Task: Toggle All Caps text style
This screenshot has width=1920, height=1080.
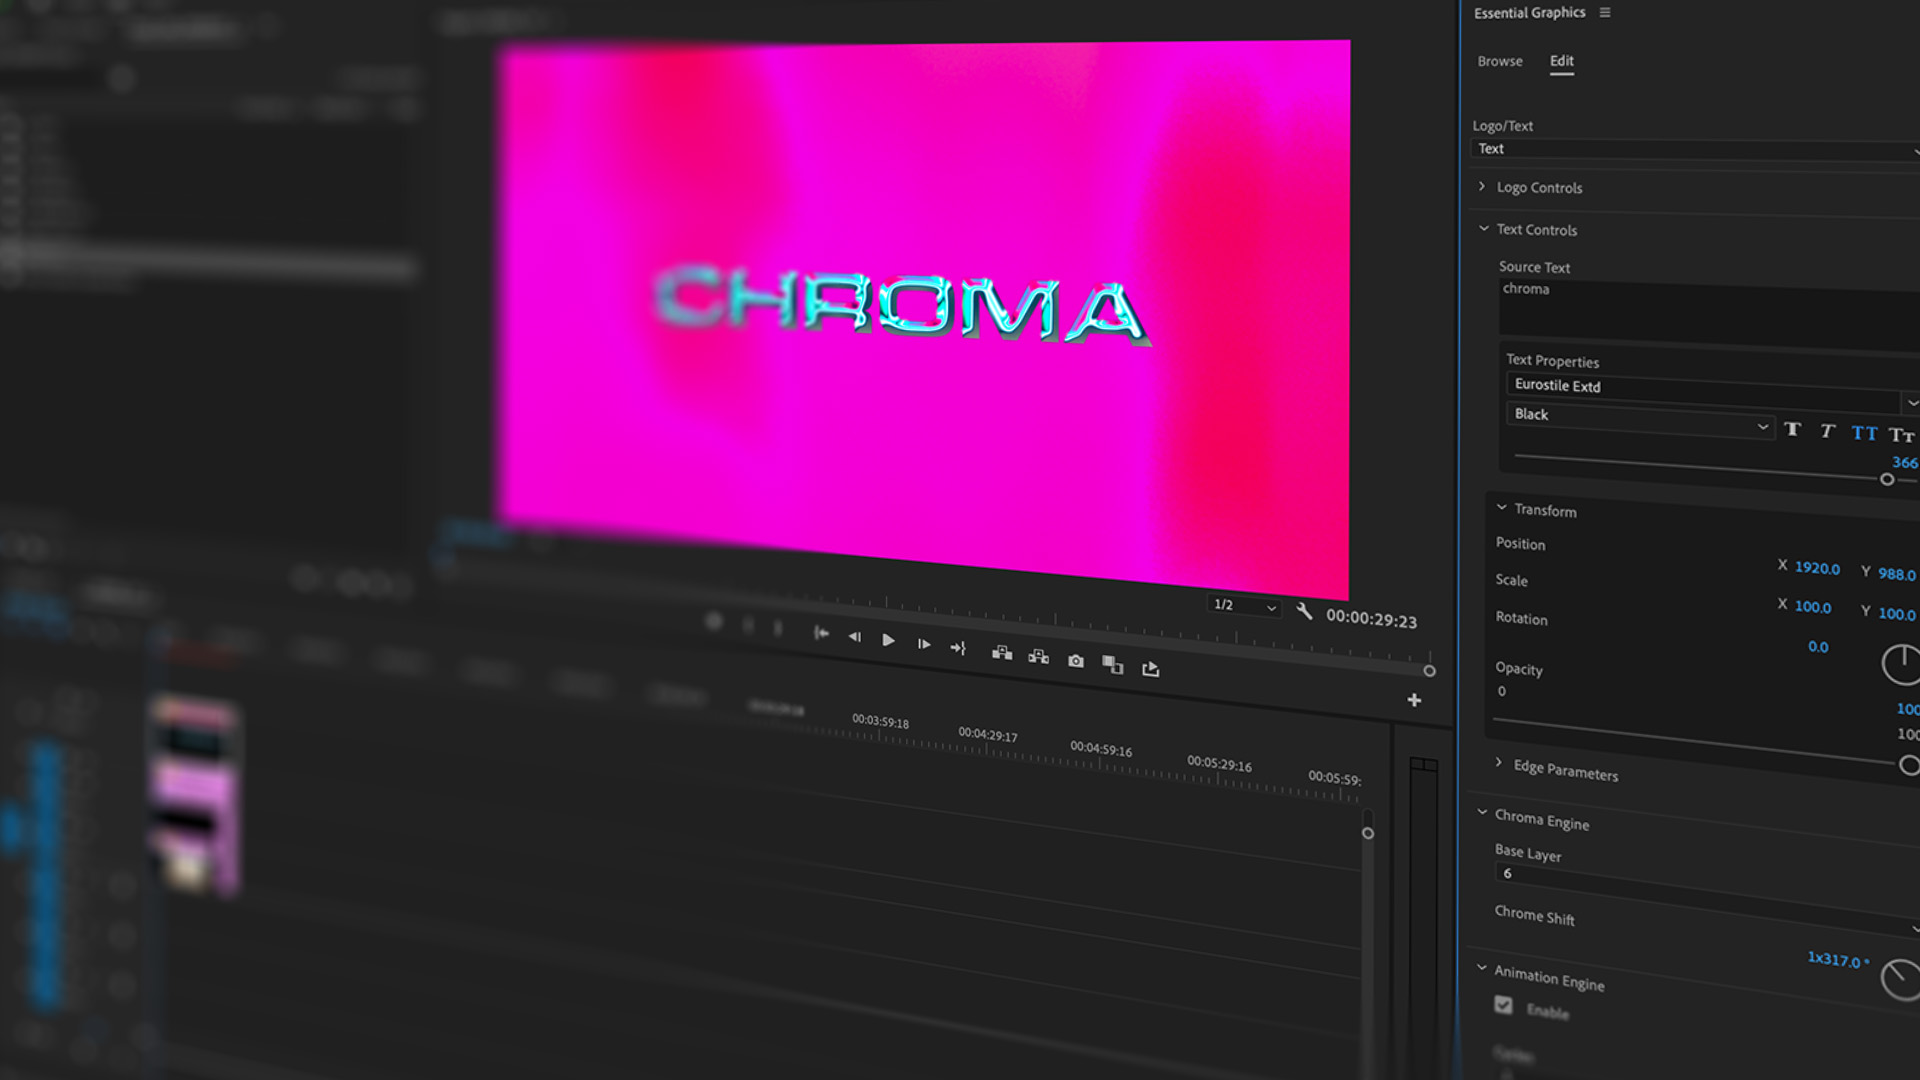Action: pyautogui.click(x=1864, y=433)
